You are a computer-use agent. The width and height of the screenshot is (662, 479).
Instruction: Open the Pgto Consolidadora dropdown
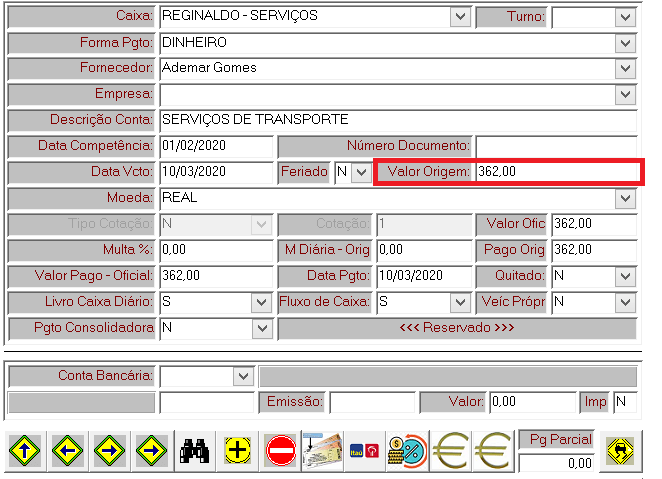point(262,328)
